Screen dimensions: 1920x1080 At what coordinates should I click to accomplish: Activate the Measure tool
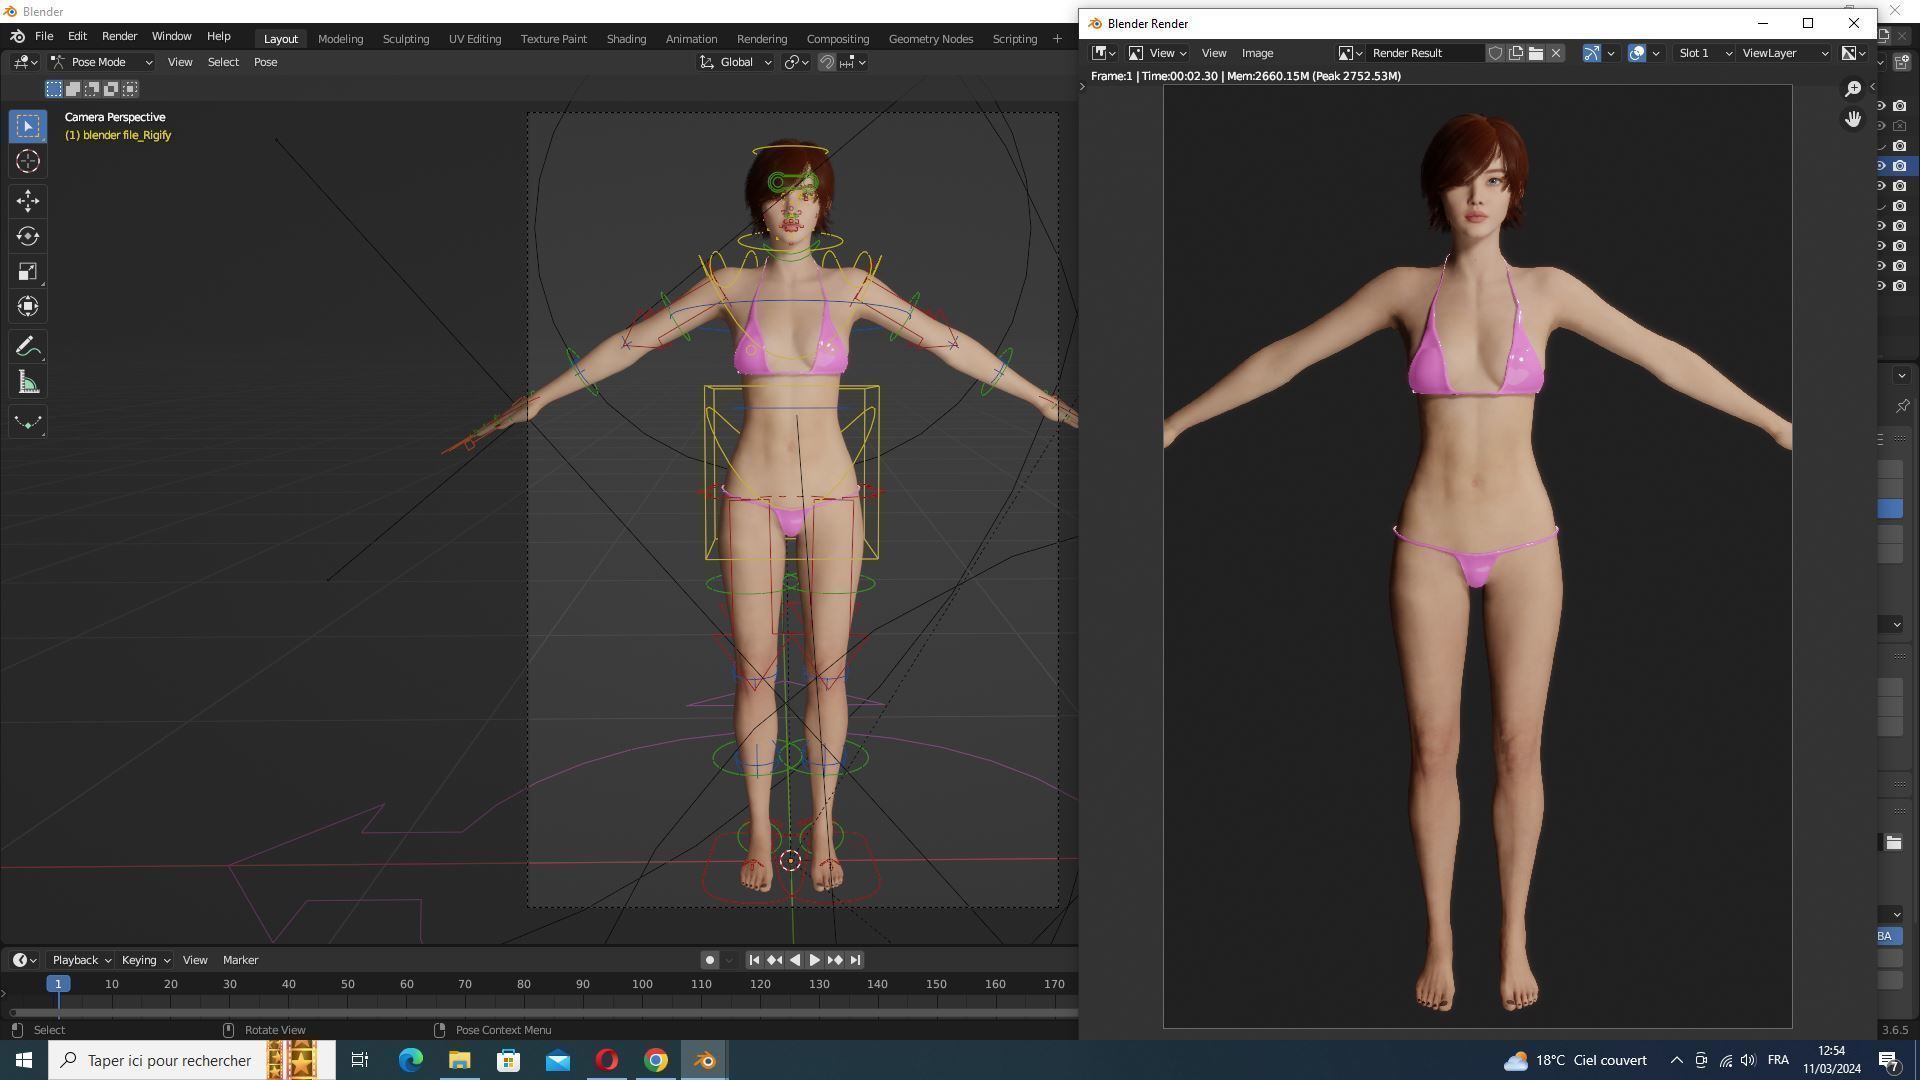pyautogui.click(x=27, y=383)
